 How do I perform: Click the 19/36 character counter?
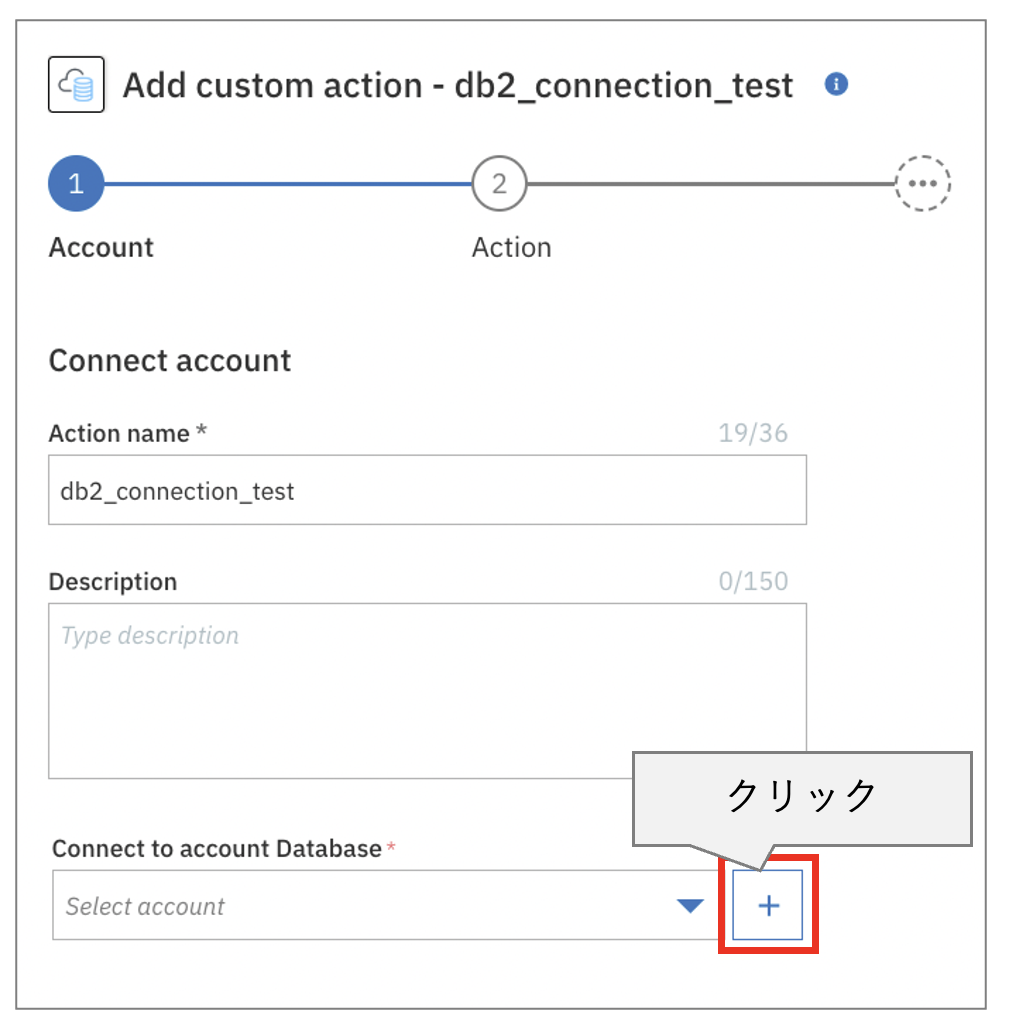(753, 434)
